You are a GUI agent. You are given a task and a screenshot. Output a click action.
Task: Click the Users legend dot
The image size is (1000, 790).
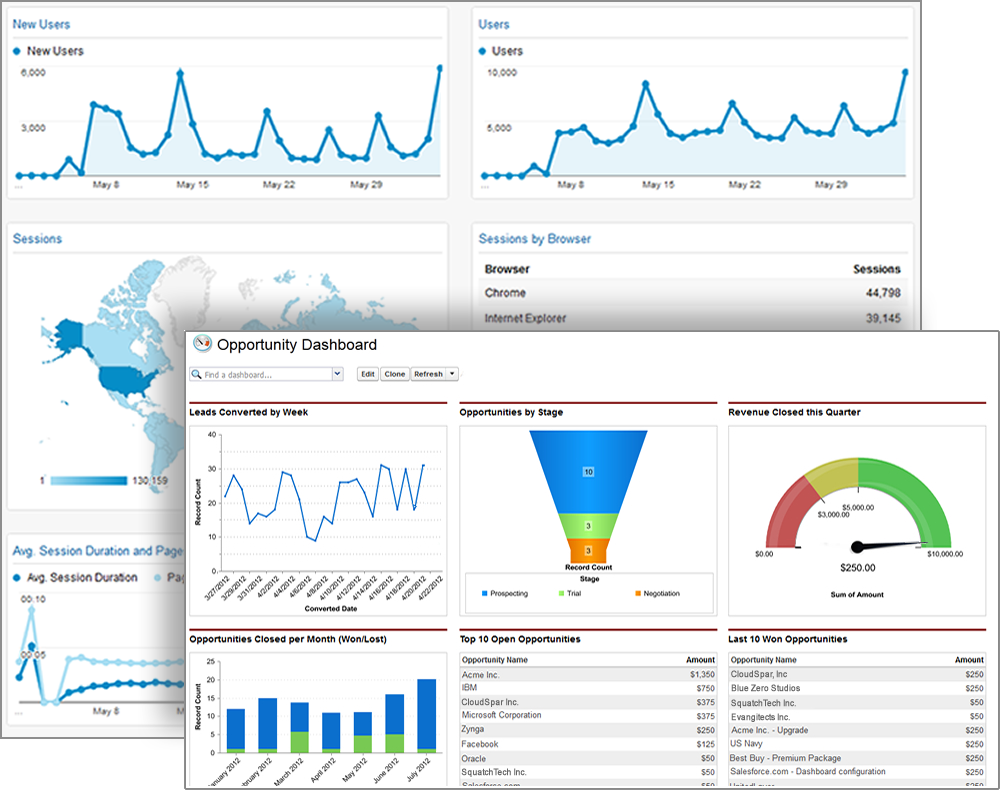click(x=482, y=51)
